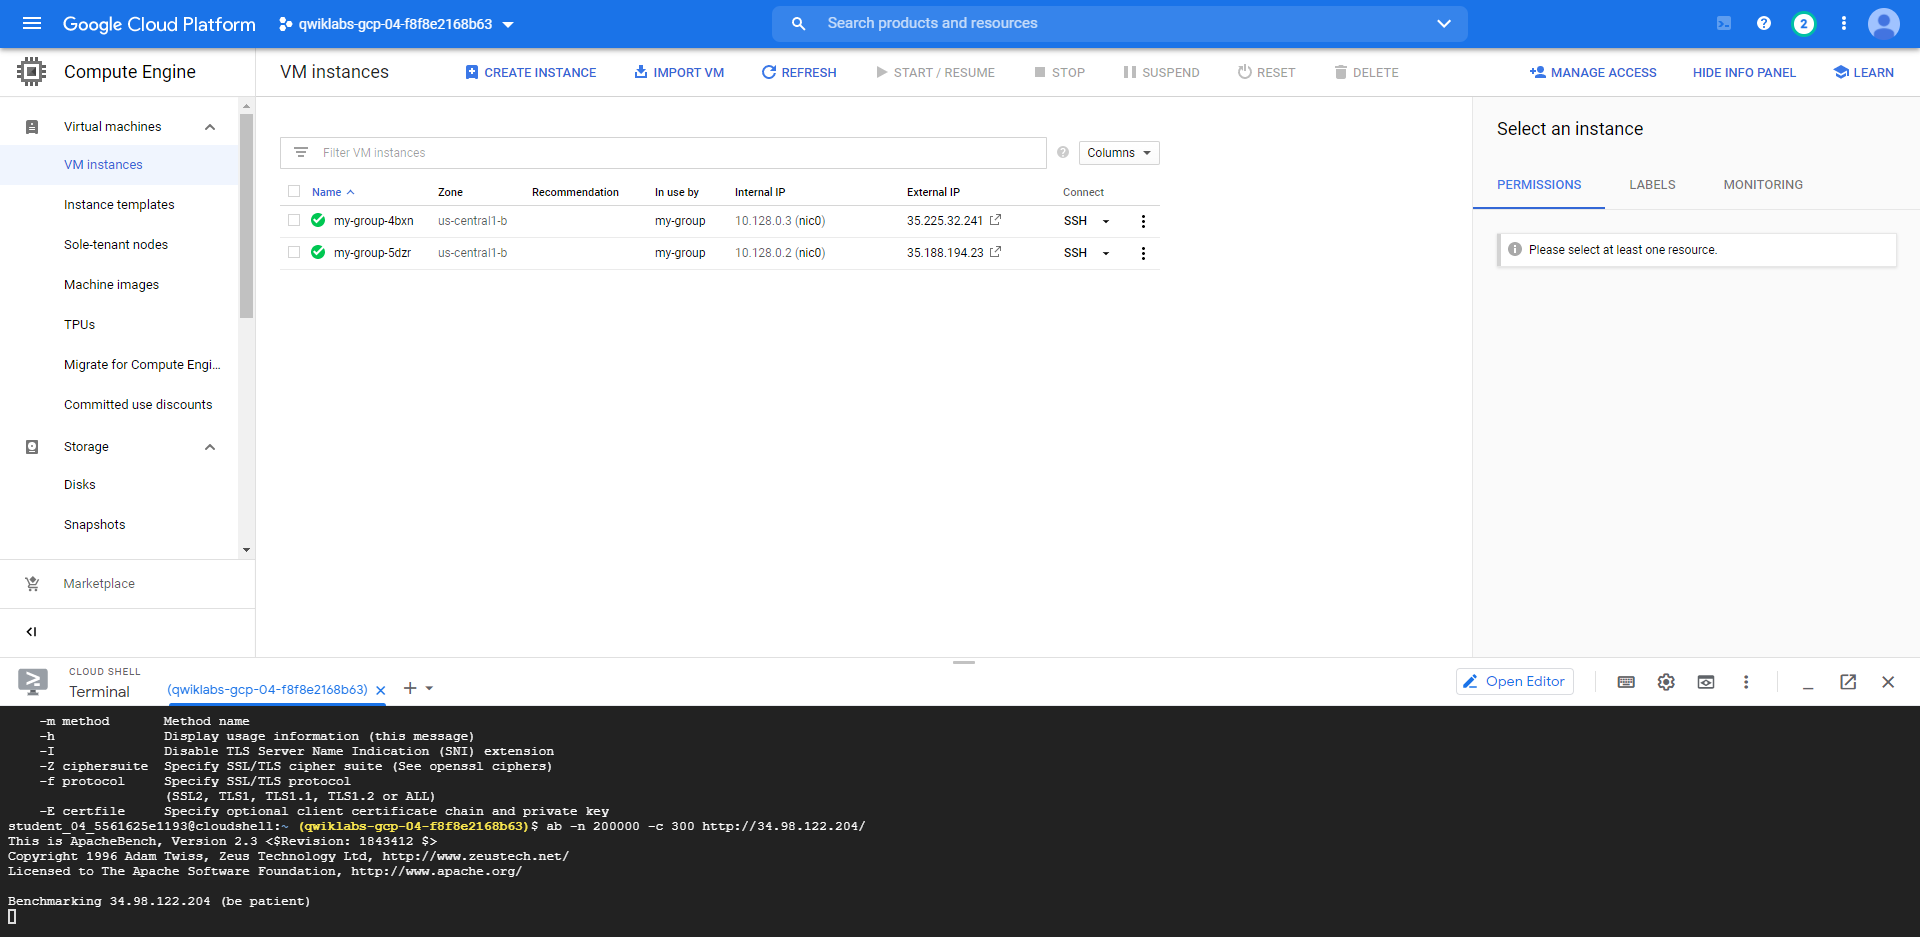Toggle the select-all instances checkbox
This screenshot has height=937, width=1920.
point(294,191)
